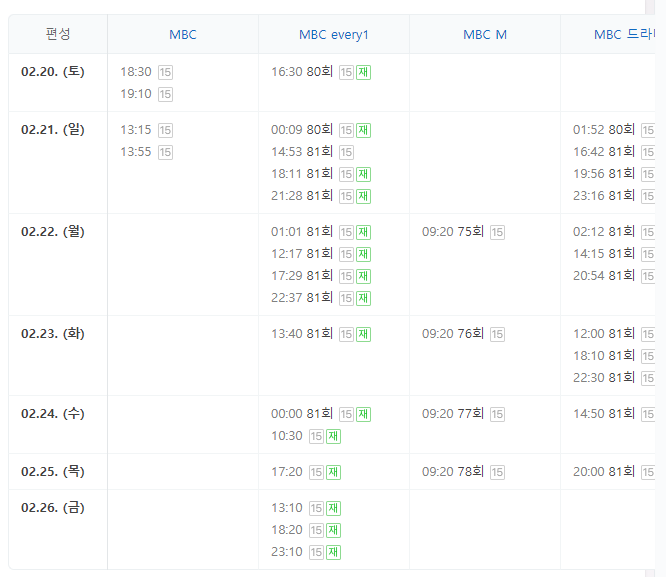
Task: Click the green 재 rerun badge beside 13:40
Action: [x=363, y=334]
